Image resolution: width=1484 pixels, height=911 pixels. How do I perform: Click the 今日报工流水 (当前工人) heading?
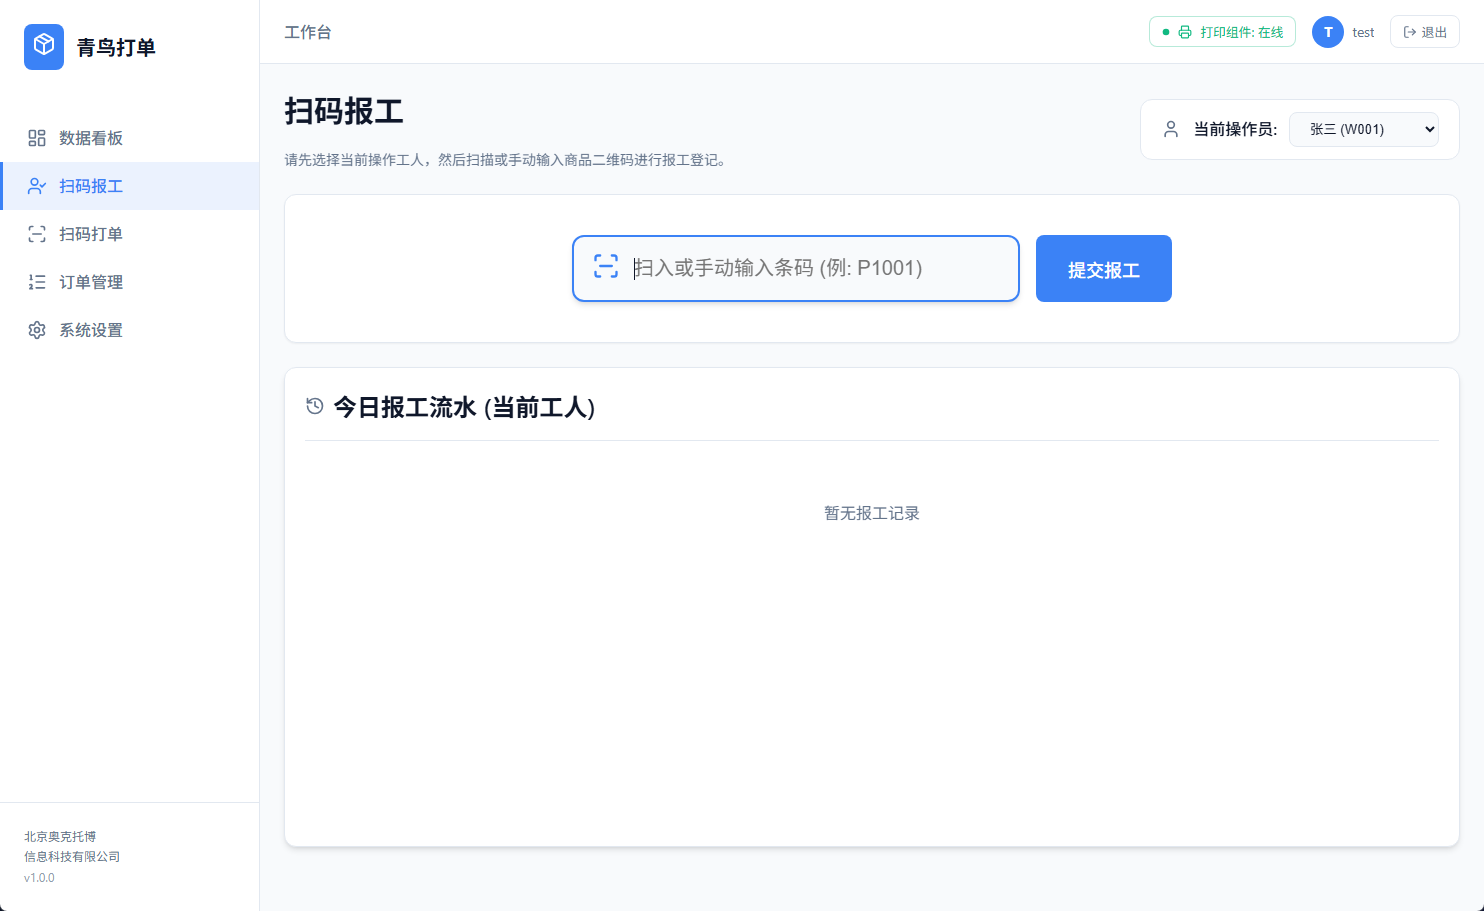(464, 407)
